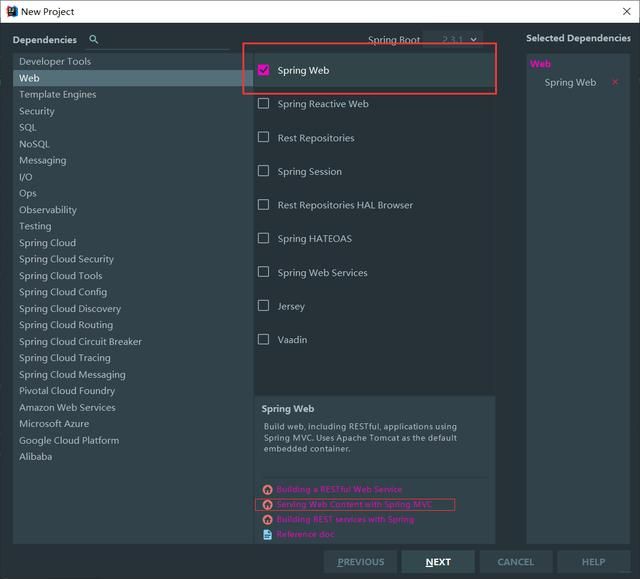Click the document icon beside Reference doc

pyautogui.click(x=267, y=535)
